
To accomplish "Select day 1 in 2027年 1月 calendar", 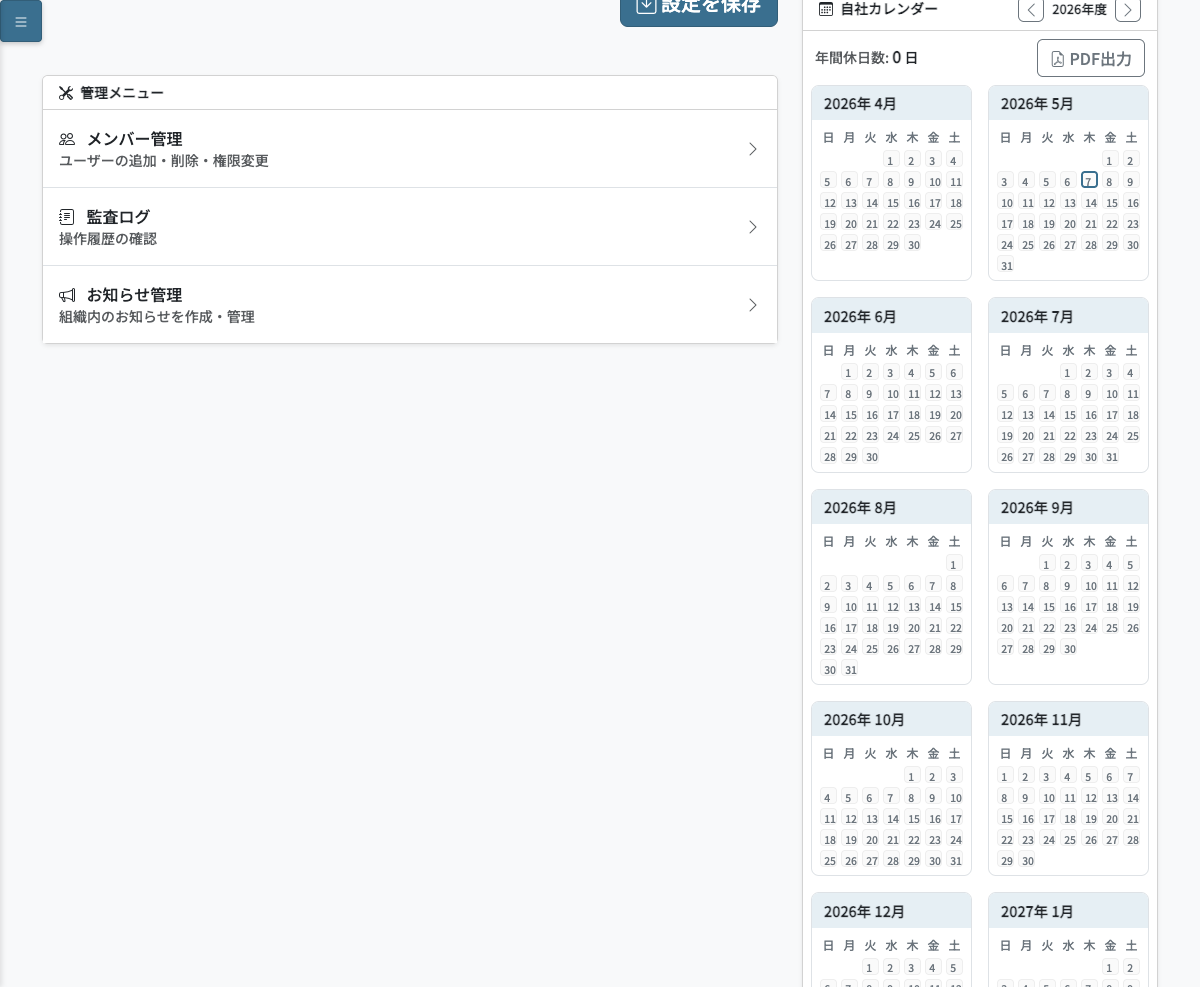I will pos(1109,967).
